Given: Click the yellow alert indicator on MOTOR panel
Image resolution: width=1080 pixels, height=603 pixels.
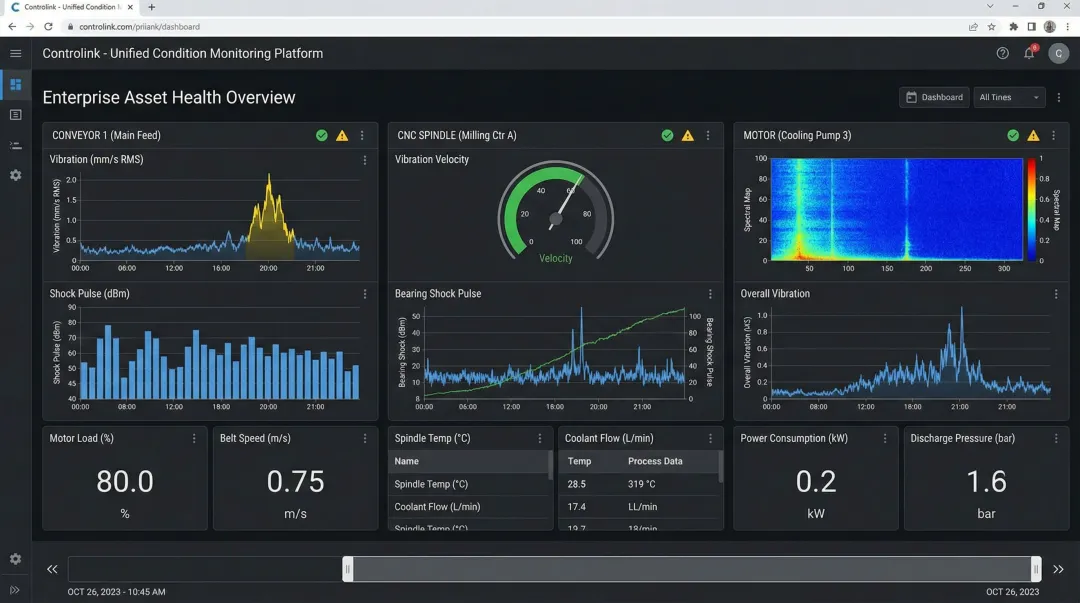Looking at the screenshot, I should [x=1033, y=135].
